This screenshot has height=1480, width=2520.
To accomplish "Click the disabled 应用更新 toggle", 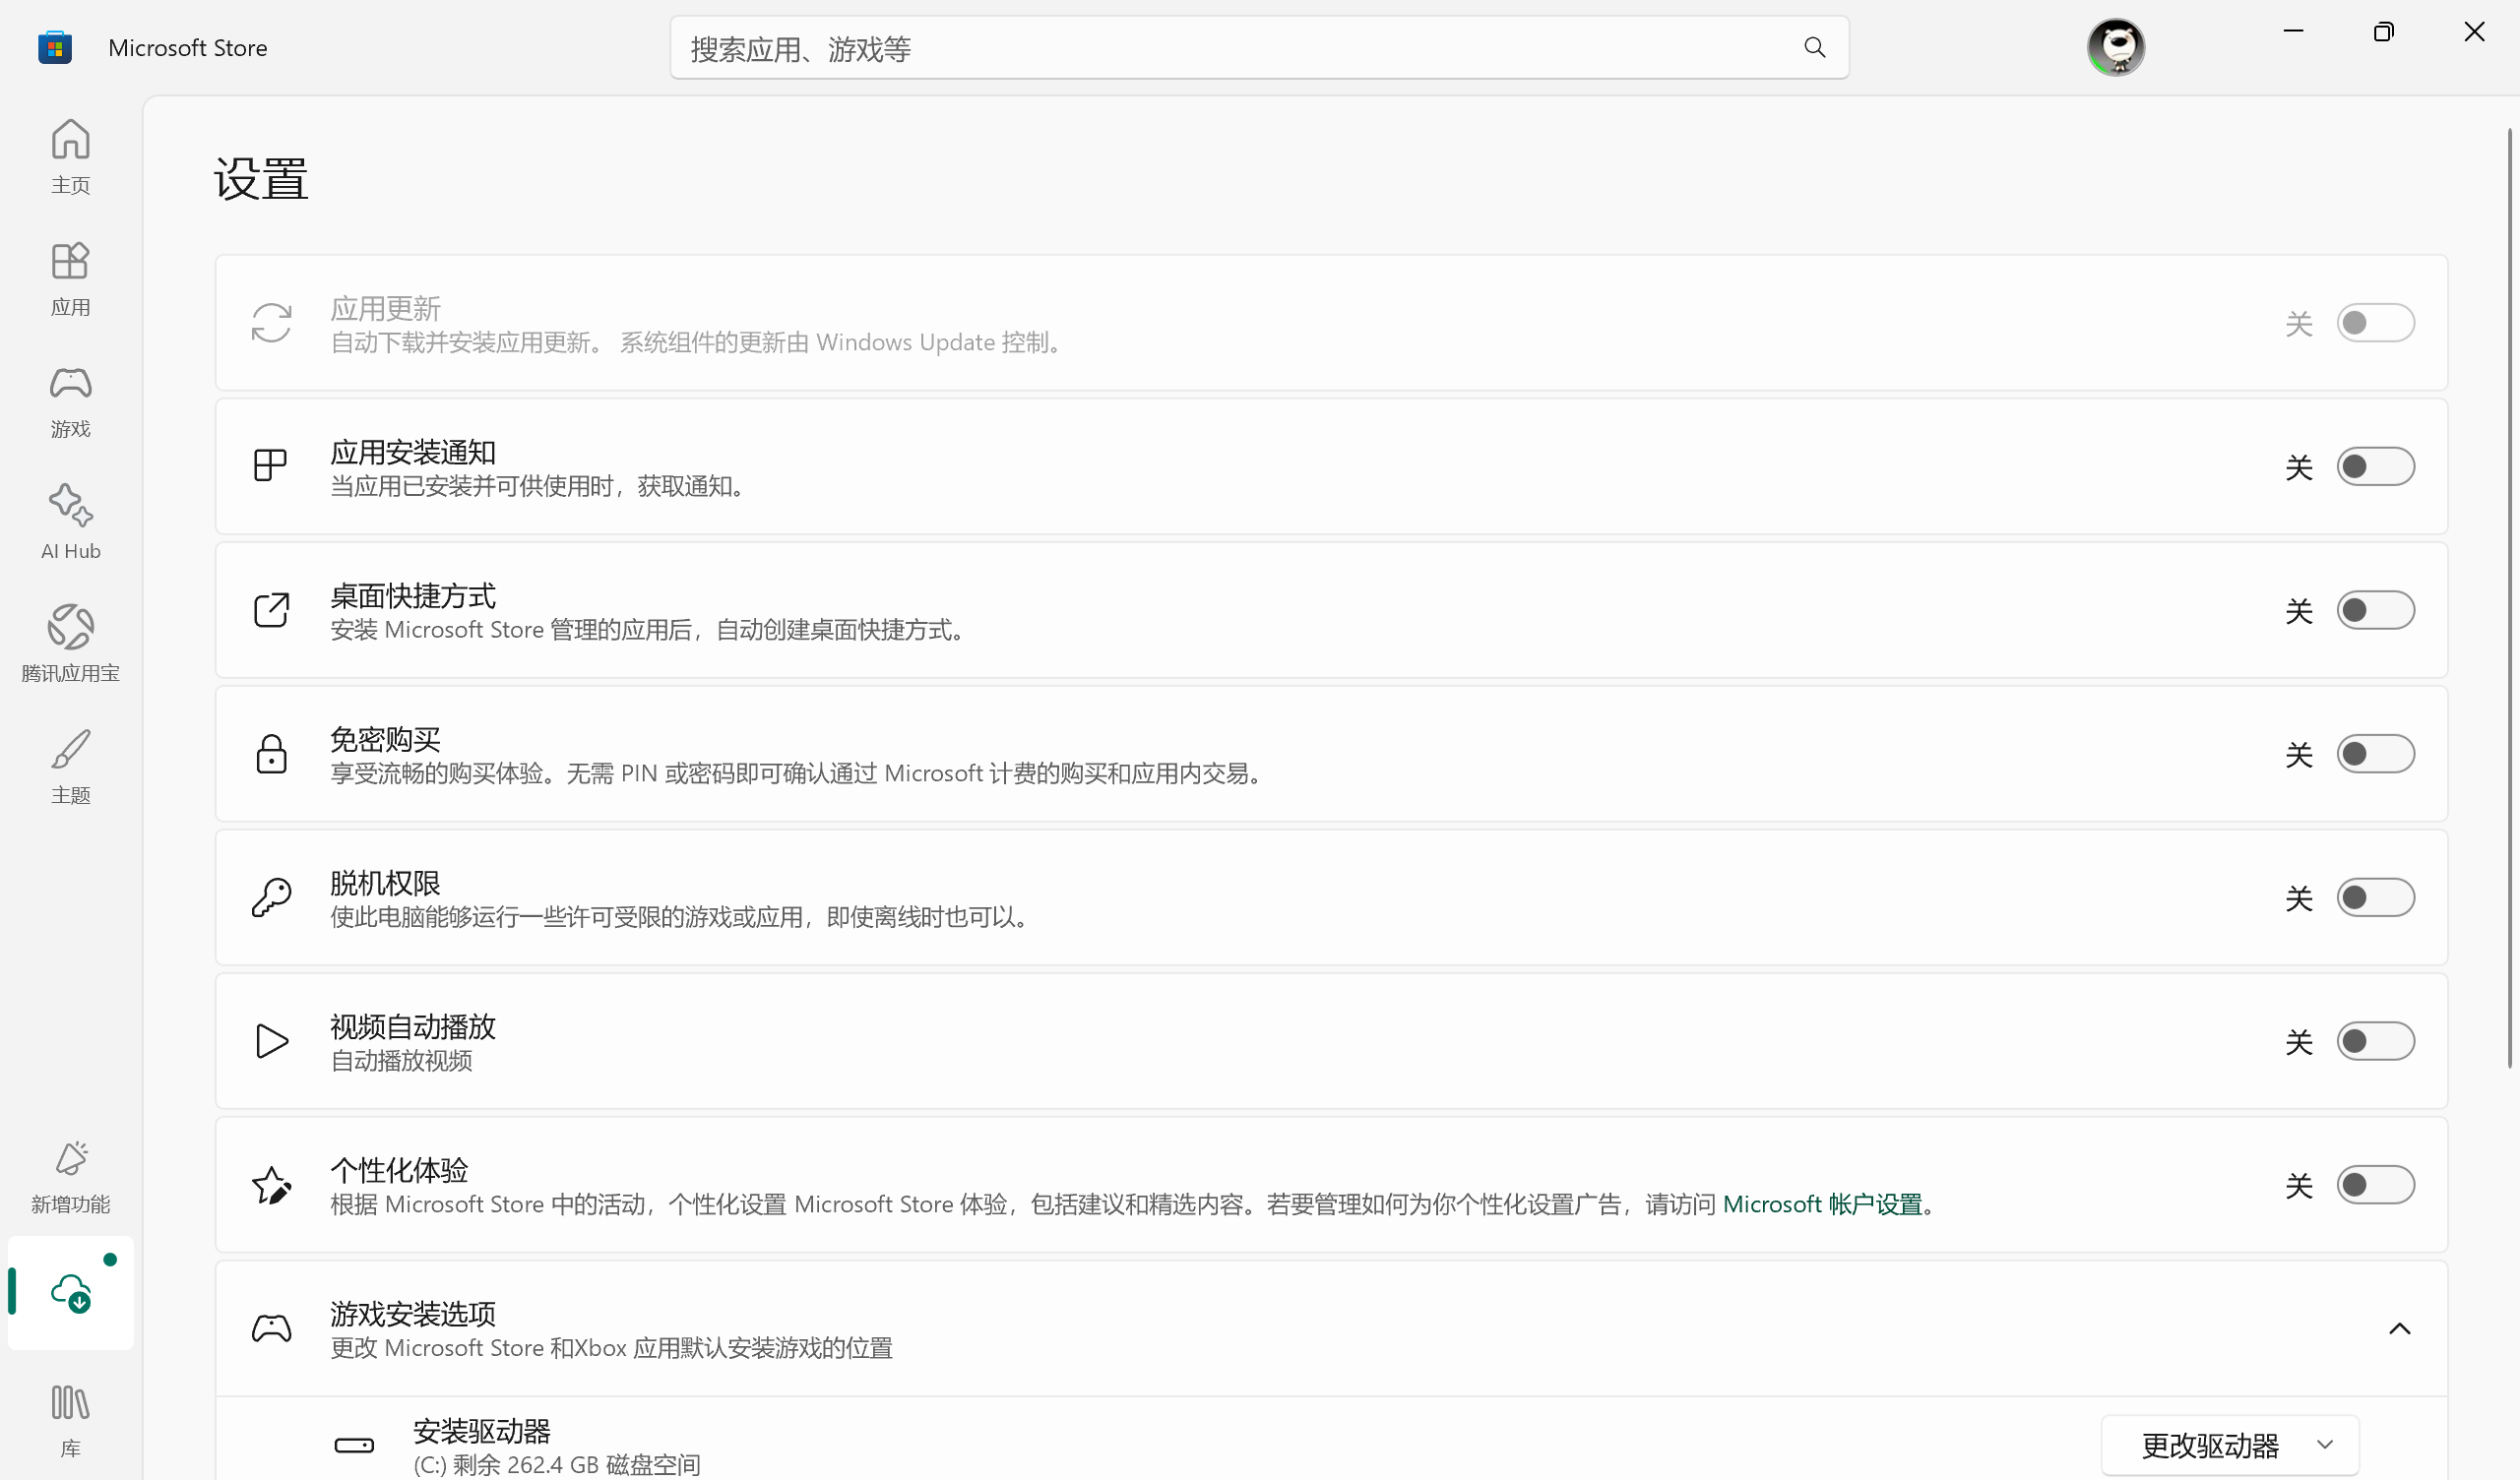I will [2375, 323].
